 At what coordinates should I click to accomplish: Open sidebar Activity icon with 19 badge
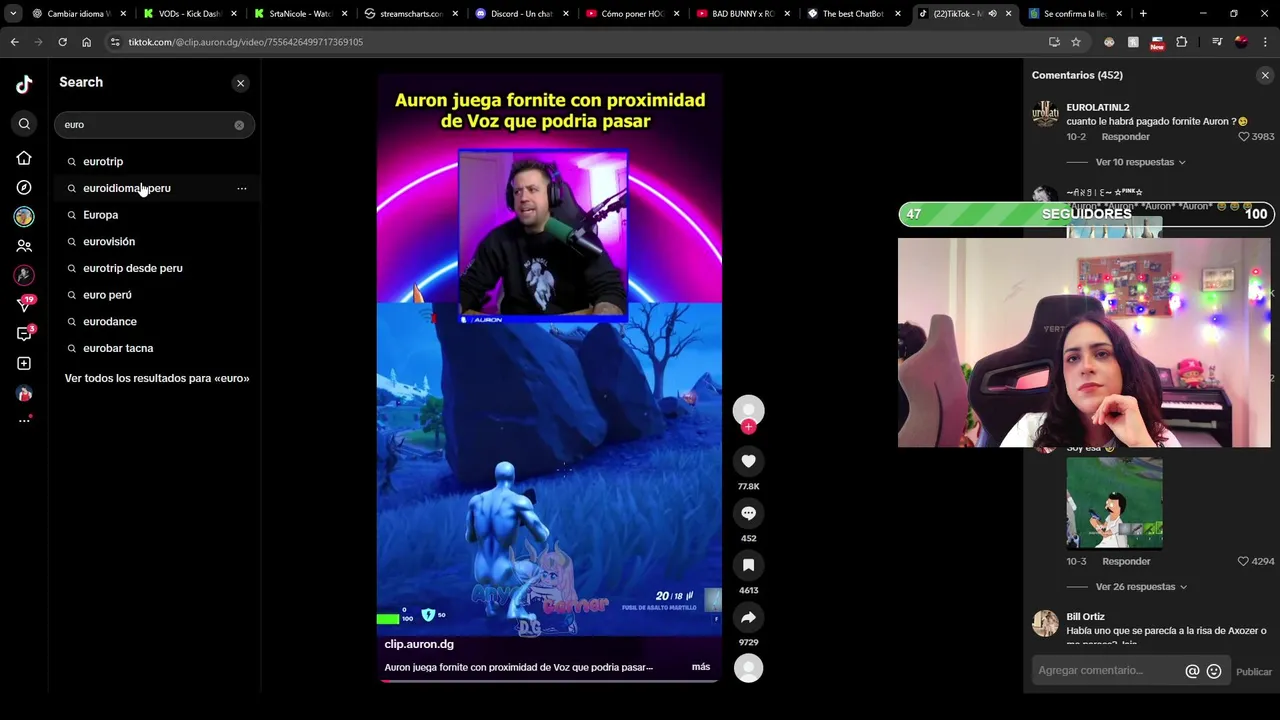pyautogui.click(x=24, y=304)
